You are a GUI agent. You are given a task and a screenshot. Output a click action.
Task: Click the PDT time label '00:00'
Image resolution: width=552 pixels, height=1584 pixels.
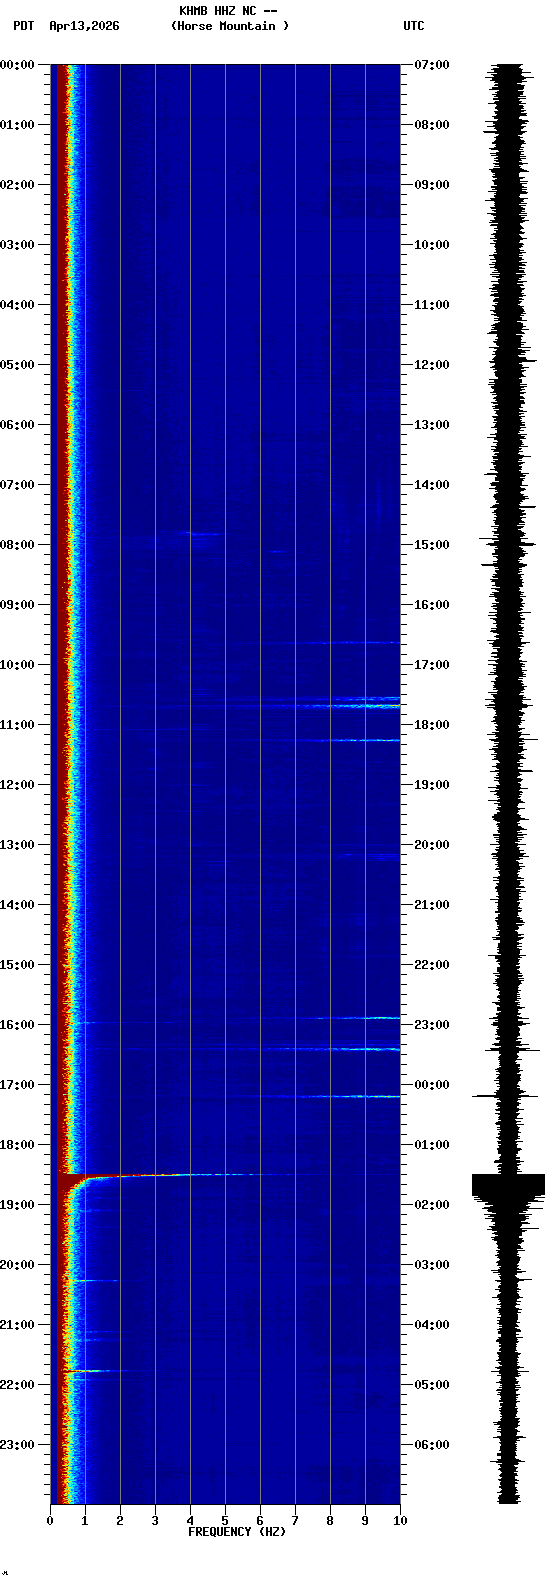pos(17,65)
